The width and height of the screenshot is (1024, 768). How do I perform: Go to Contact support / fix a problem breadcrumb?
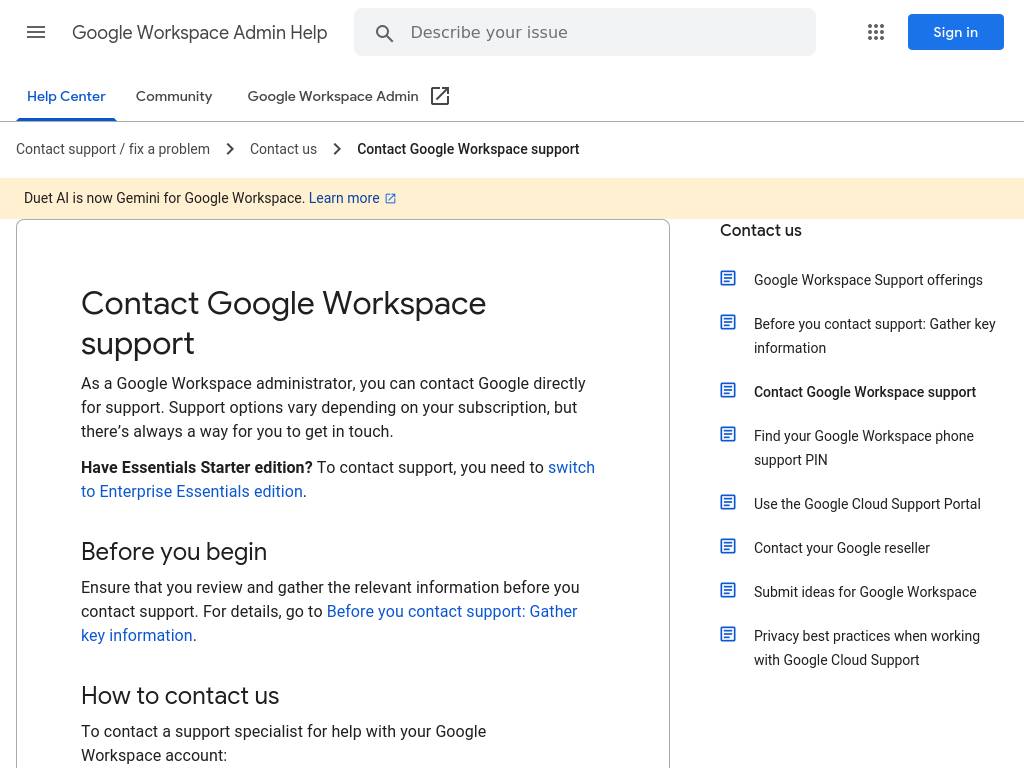(113, 149)
